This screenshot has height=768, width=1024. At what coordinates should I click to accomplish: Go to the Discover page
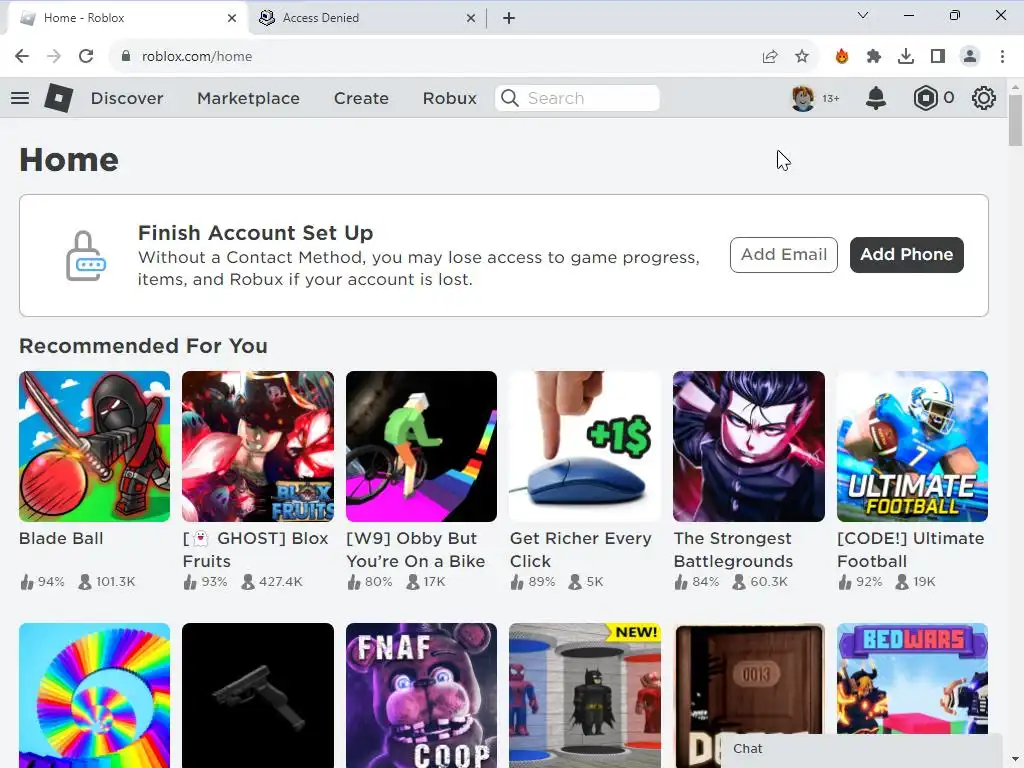[x=127, y=98]
